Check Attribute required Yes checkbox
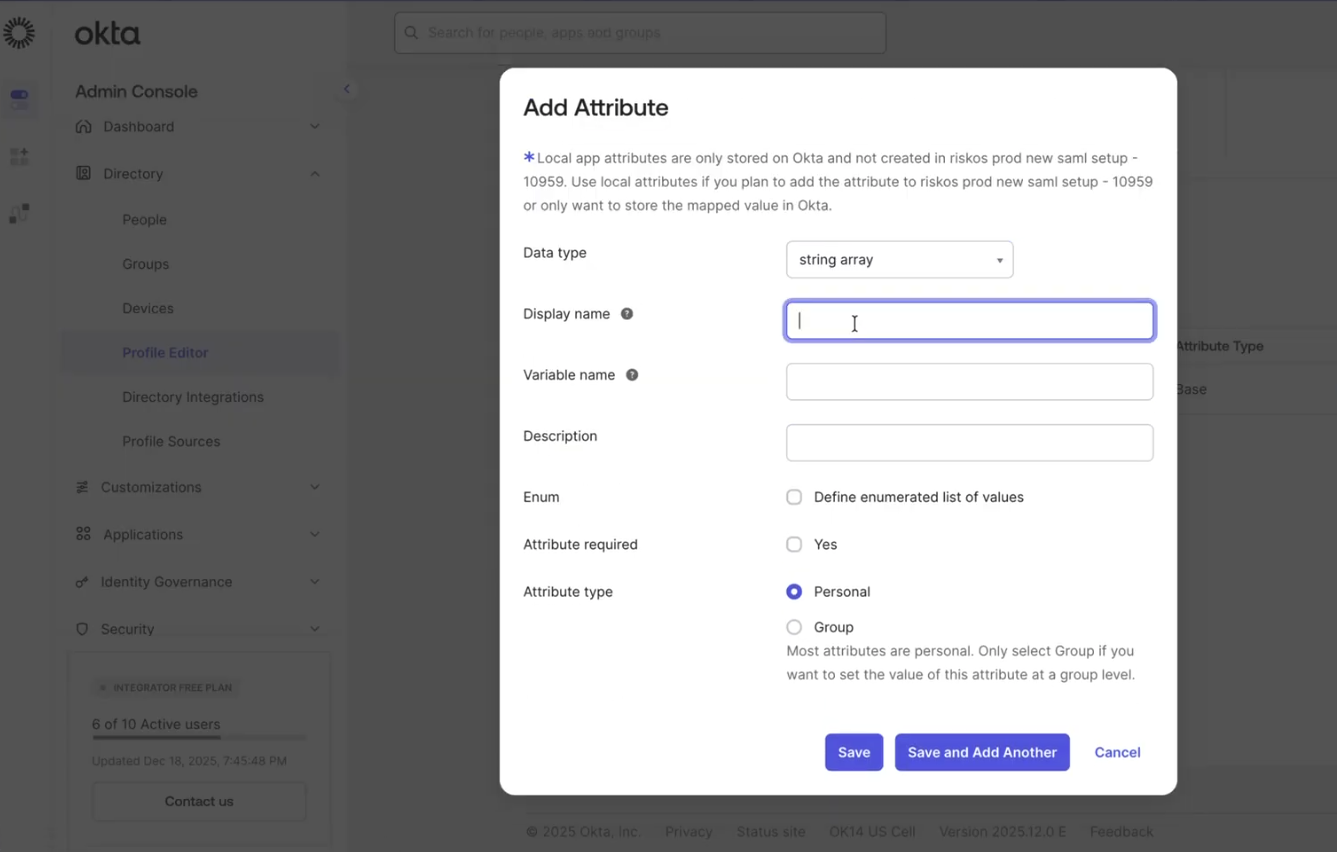 pyautogui.click(x=794, y=544)
